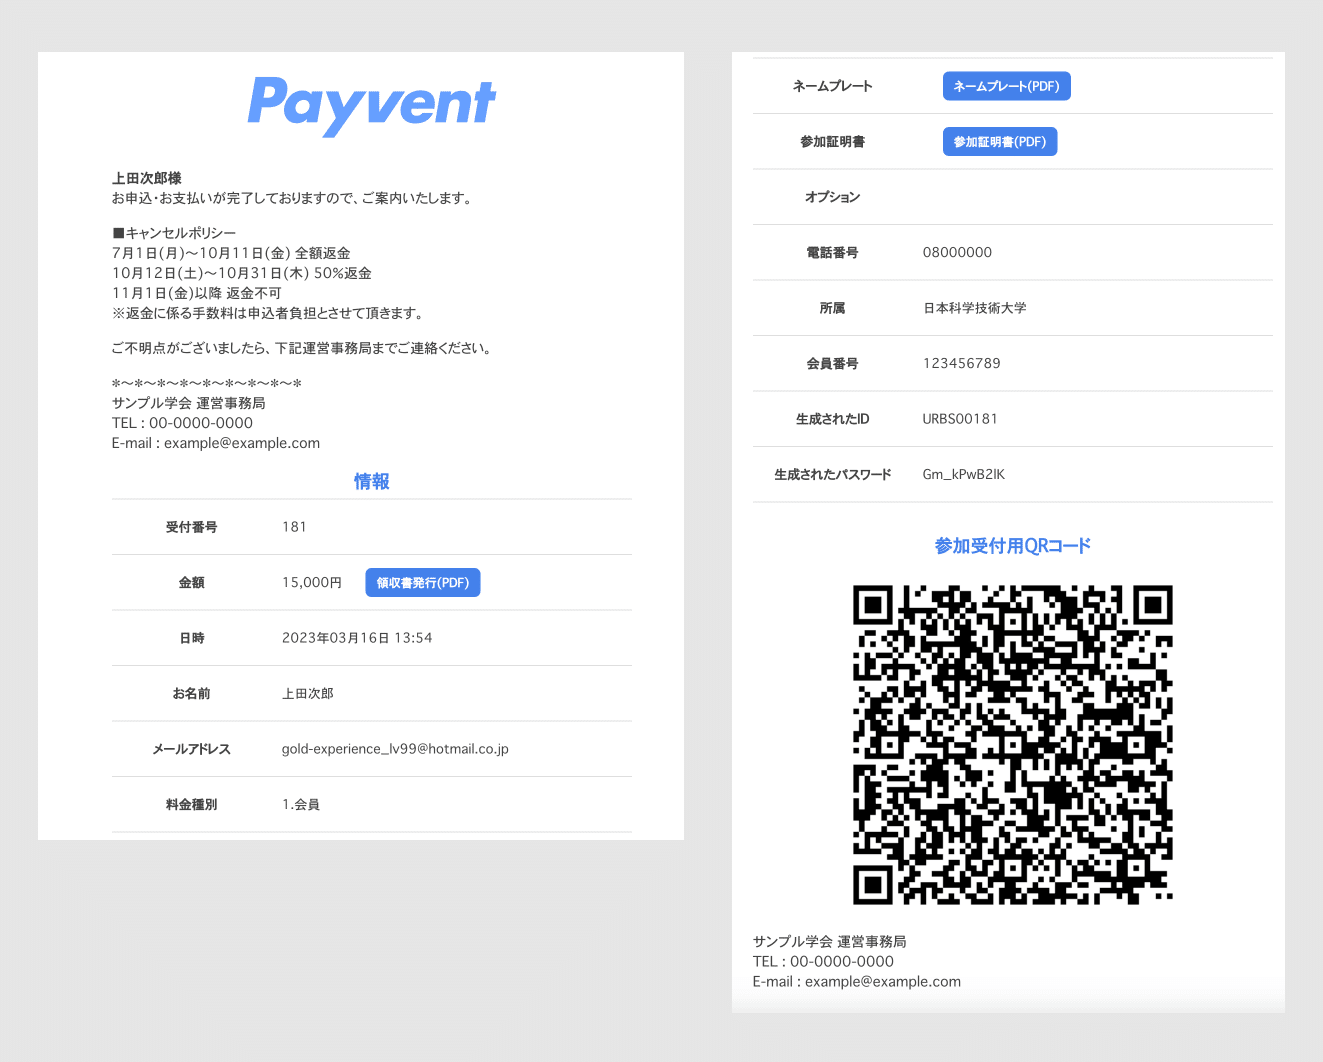Screen dimensions: 1323x1062
Task: Click the line 11月1日(金)以降 返金不可
Action: click(197, 293)
